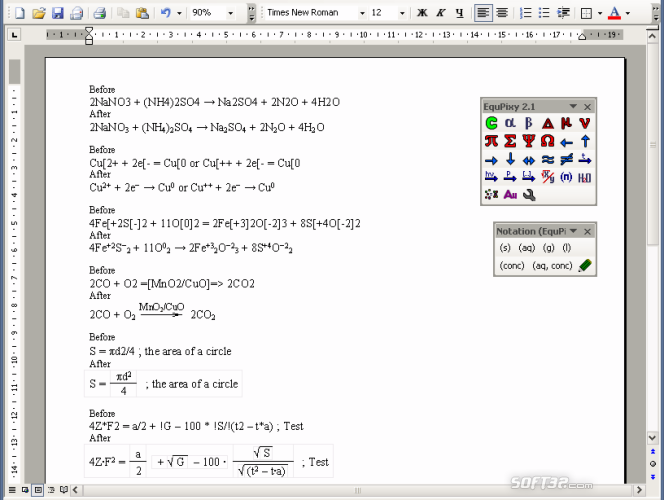Insert the Pi symbol from EquPixy
The image size is (664, 500).
[x=491, y=141]
